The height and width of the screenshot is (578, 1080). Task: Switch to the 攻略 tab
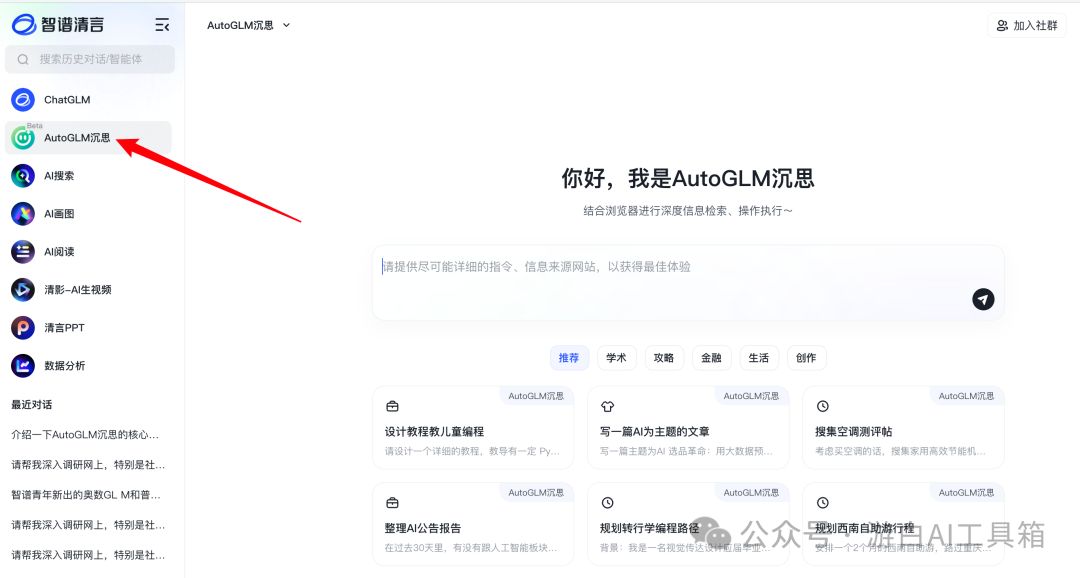(664, 358)
